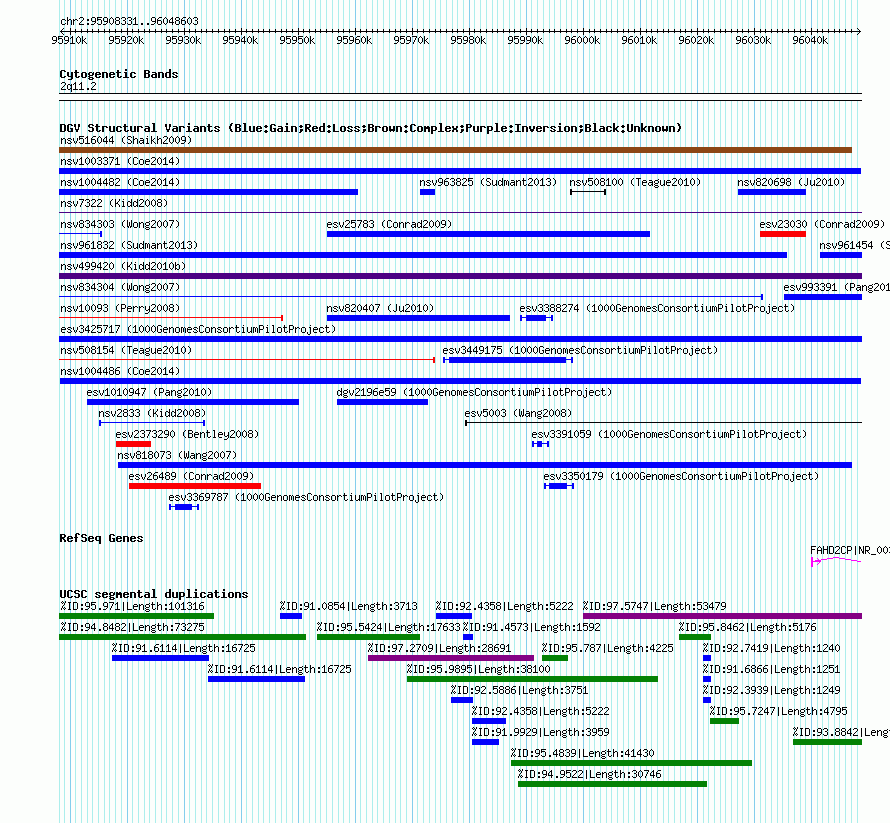This screenshot has width=890, height=823.
Task: Select the 2q11.2 band label
Action: click(x=78, y=86)
